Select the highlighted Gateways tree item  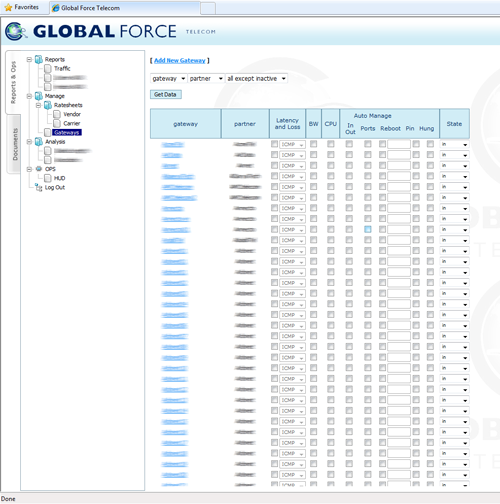[67, 133]
